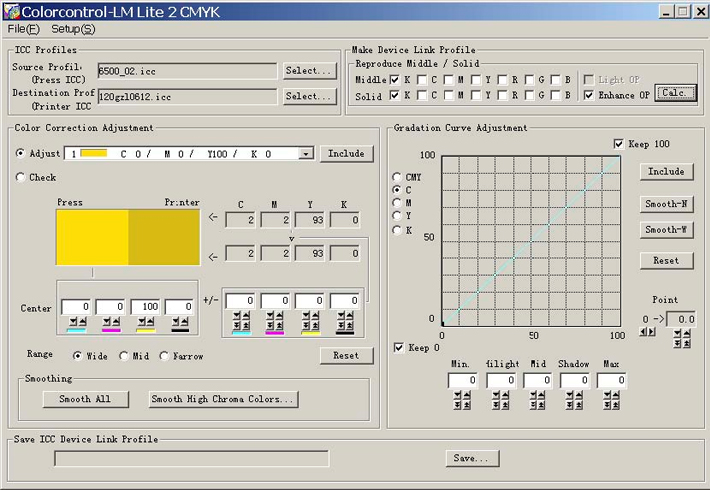Viewport: 710px width, 490px height.
Task: Toggle the Solid K checkbox
Action: pyautogui.click(x=395, y=95)
